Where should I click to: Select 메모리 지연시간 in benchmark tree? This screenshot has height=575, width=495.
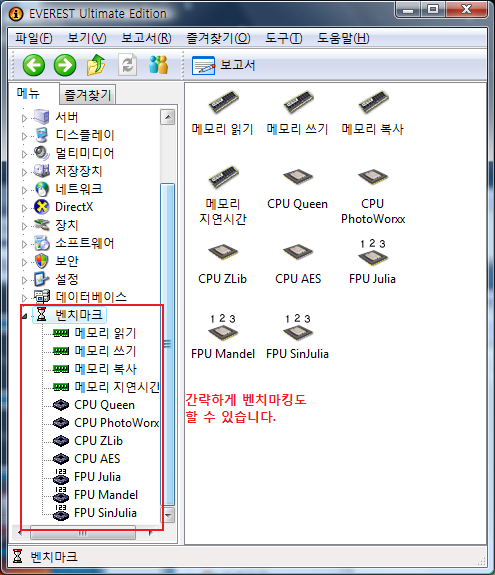click(117, 387)
